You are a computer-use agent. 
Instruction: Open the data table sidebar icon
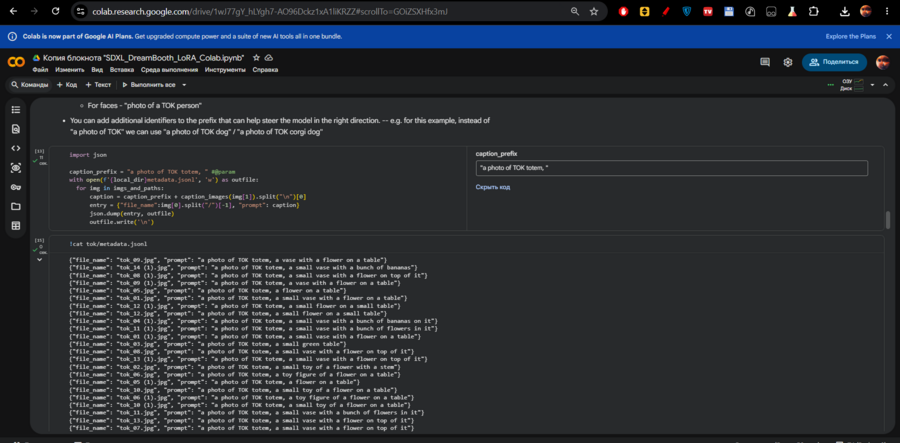pos(15,226)
